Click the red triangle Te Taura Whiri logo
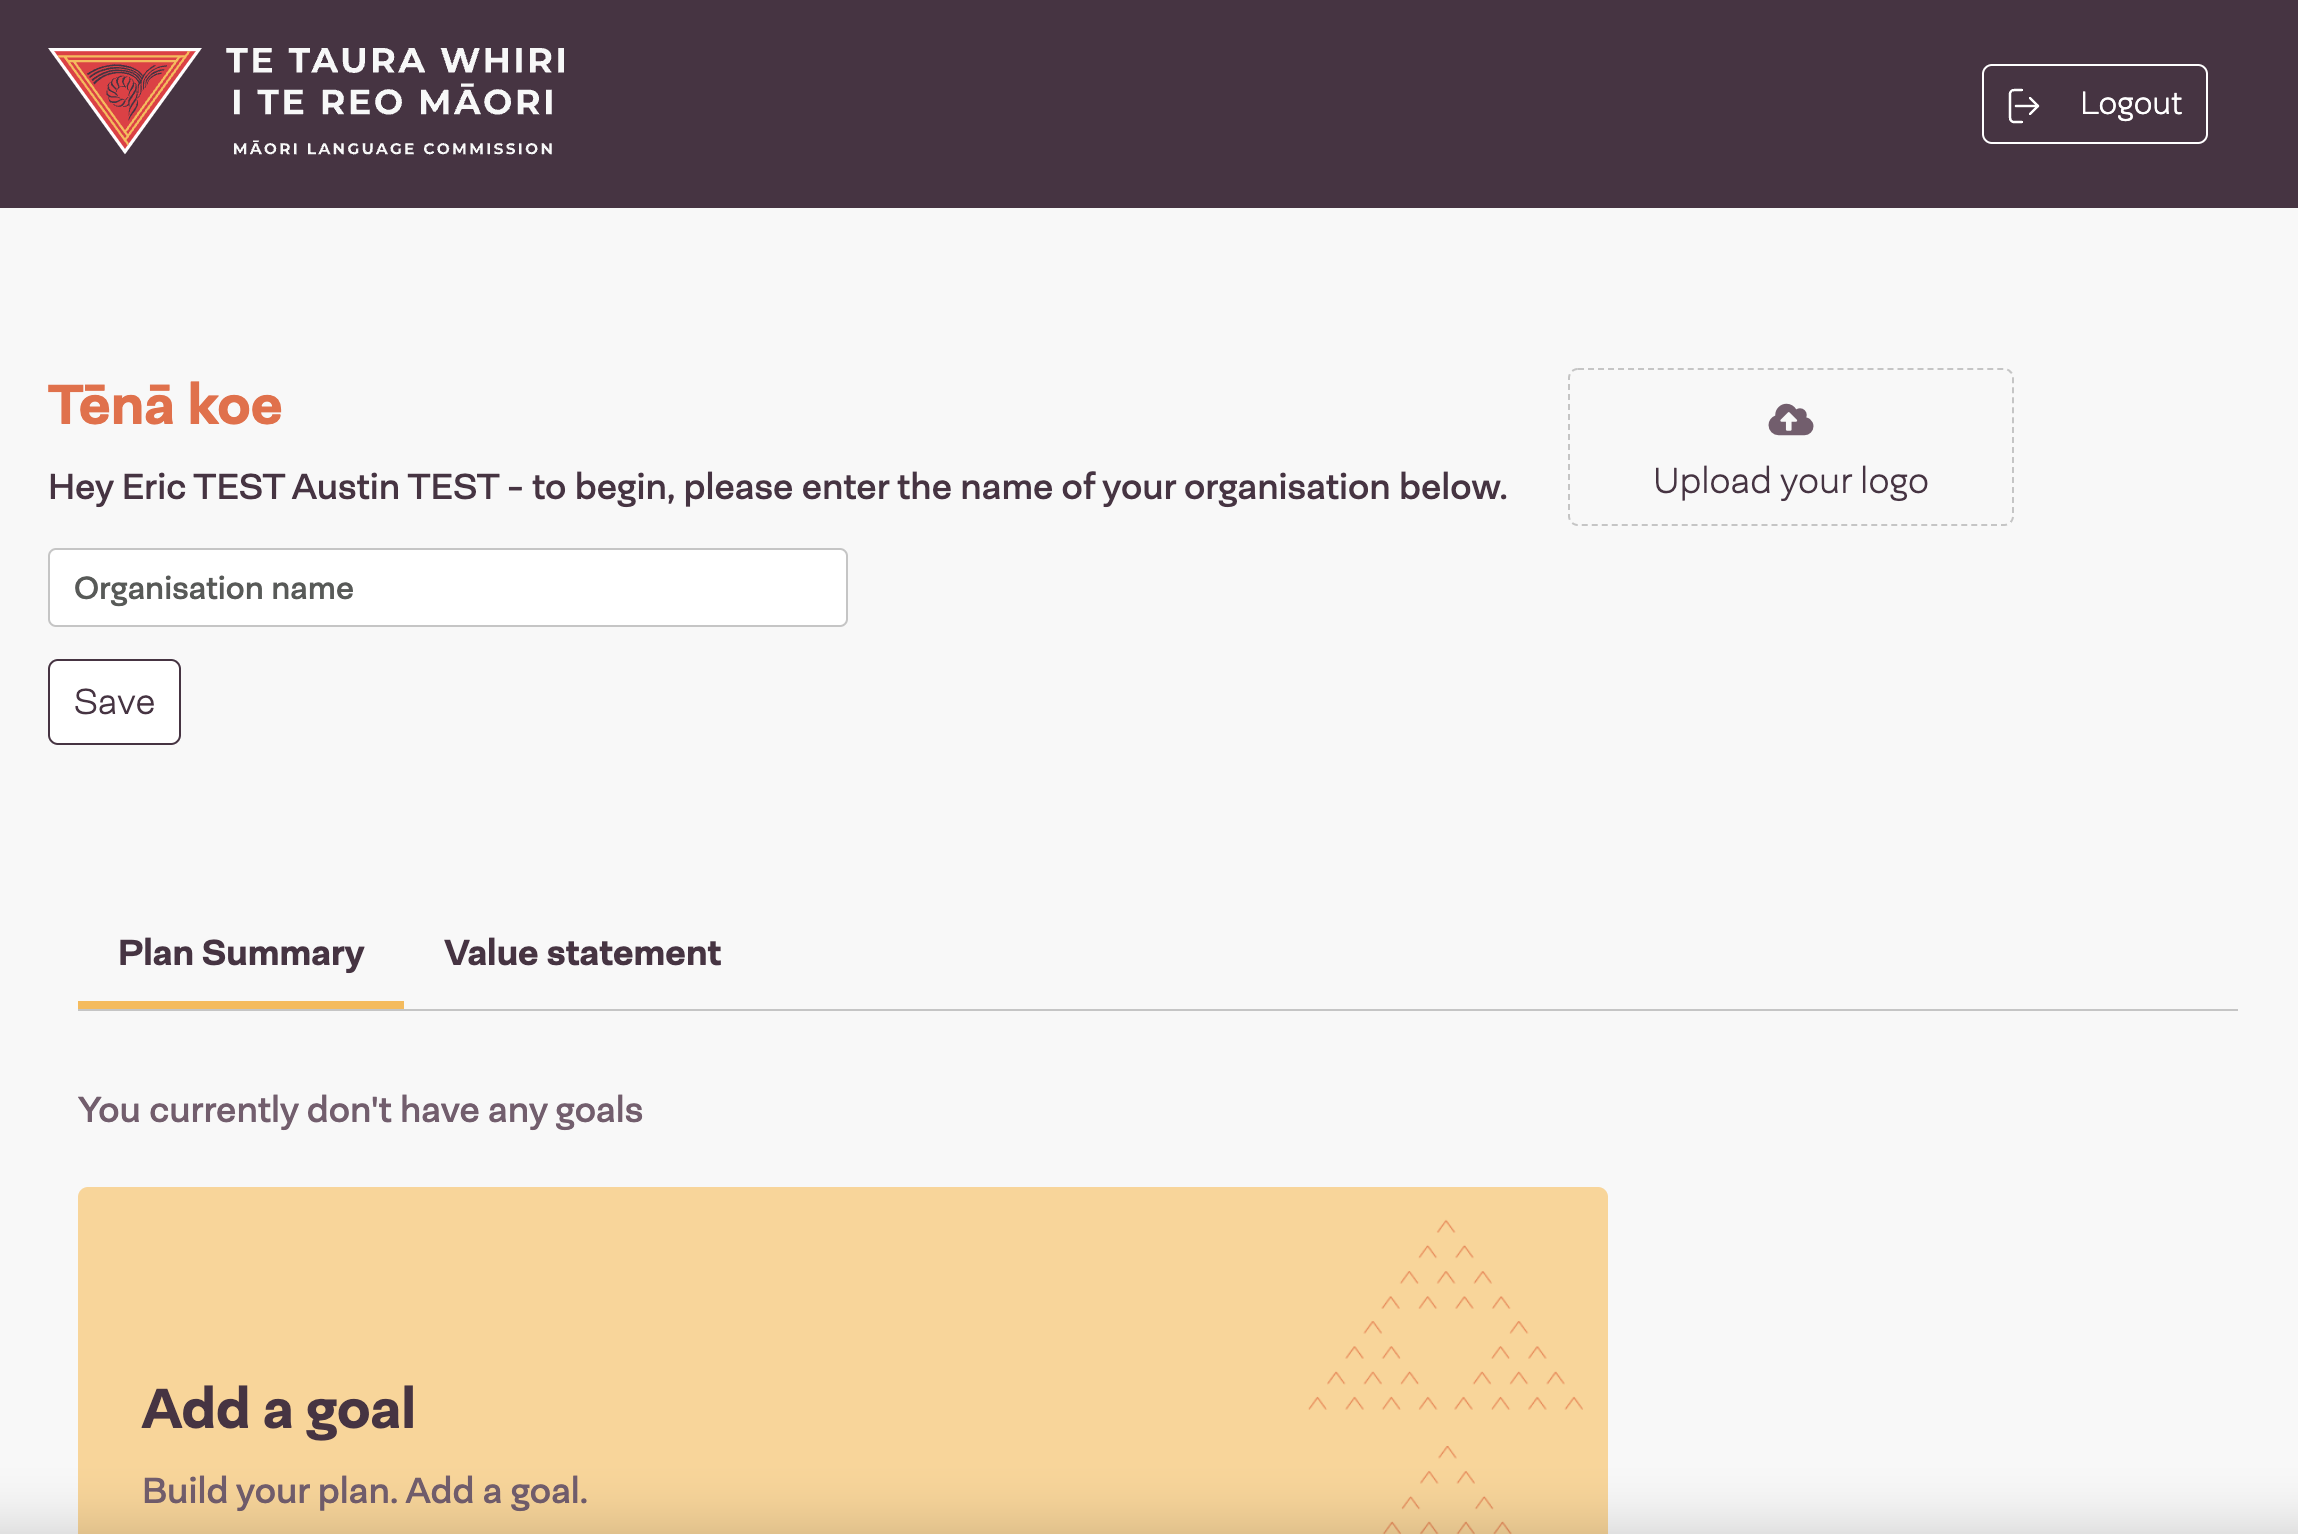 tap(125, 96)
